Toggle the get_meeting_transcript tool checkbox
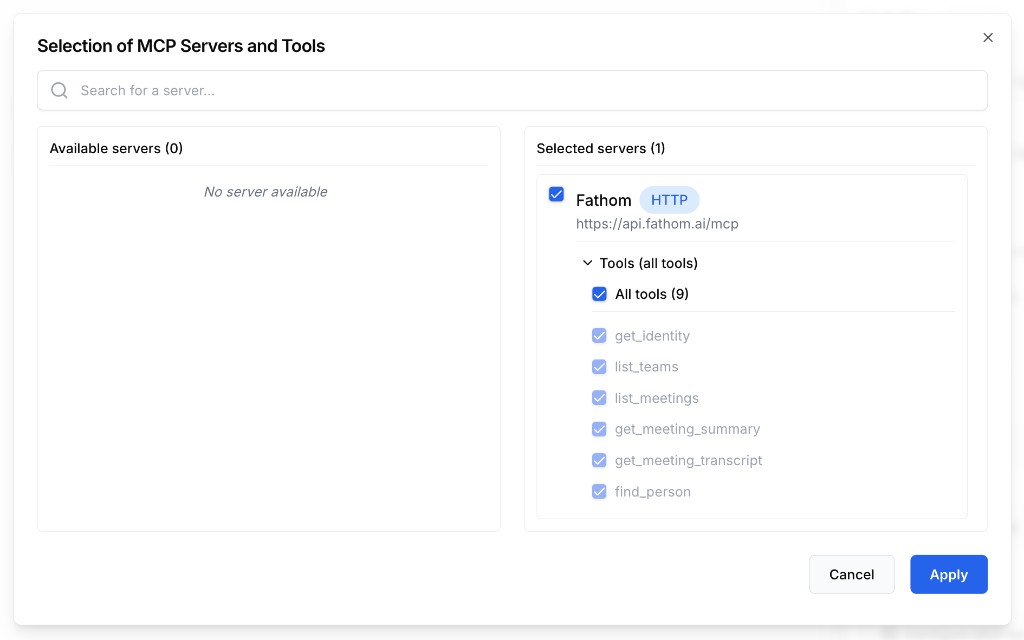The image size is (1024, 640). (x=599, y=460)
